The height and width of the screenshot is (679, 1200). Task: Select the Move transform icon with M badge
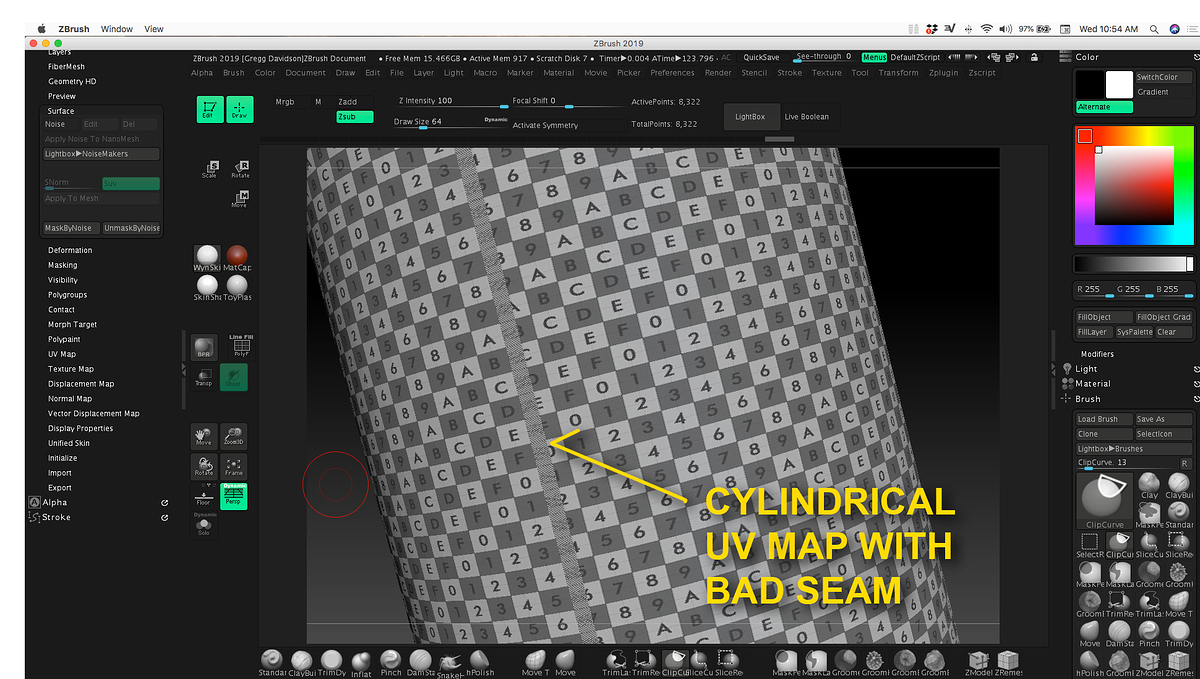[x=240, y=199]
